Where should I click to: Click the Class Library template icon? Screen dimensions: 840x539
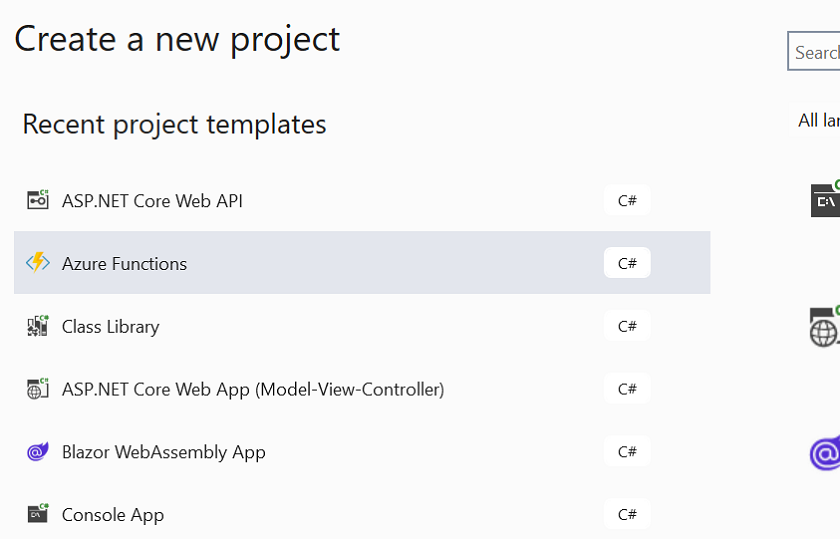coord(38,326)
